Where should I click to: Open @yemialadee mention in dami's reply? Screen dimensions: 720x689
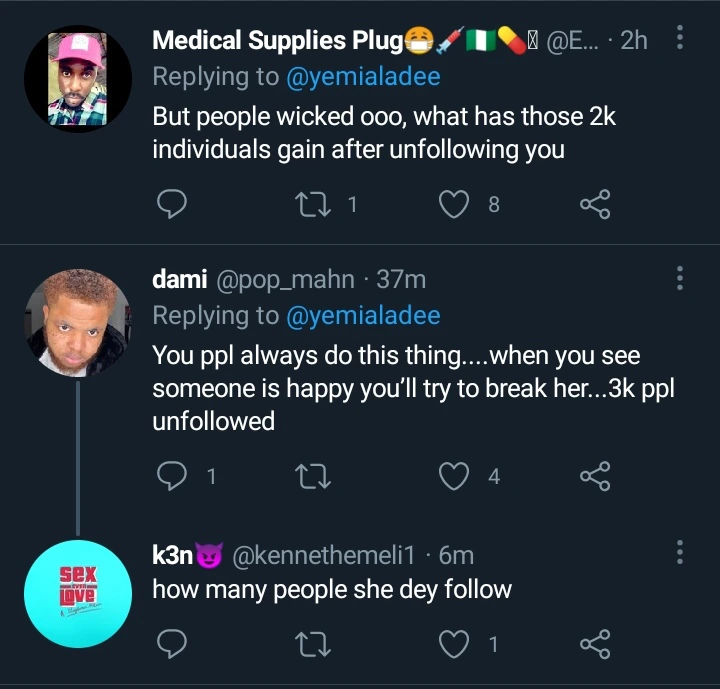pos(363,316)
